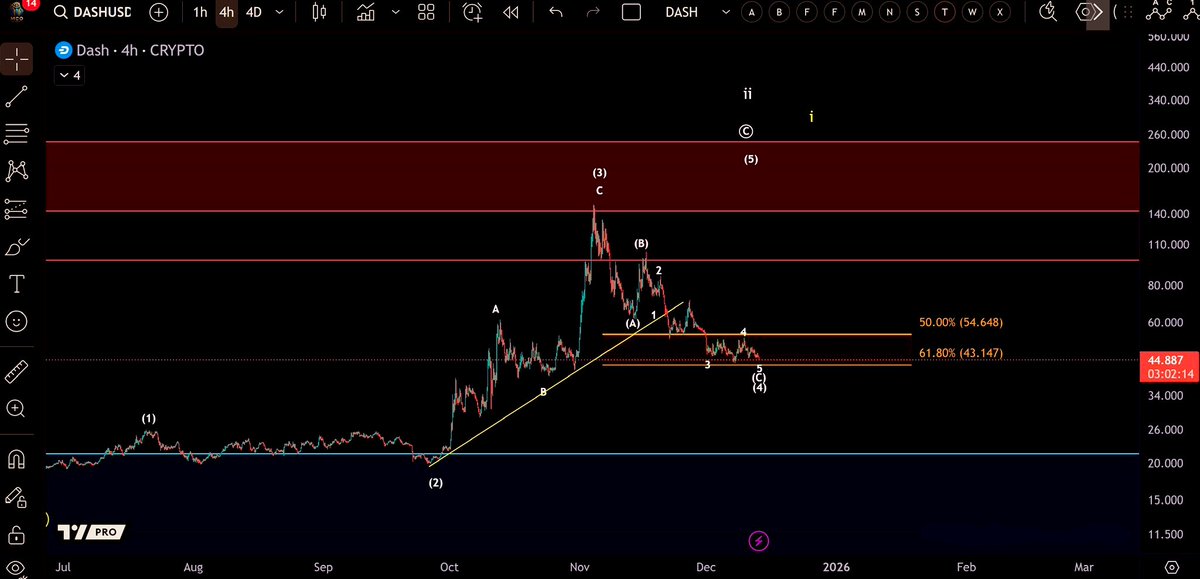This screenshot has height=579, width=1200.
Task: Open the candlestick chart type selector
Action: click(x=320, y=13)
